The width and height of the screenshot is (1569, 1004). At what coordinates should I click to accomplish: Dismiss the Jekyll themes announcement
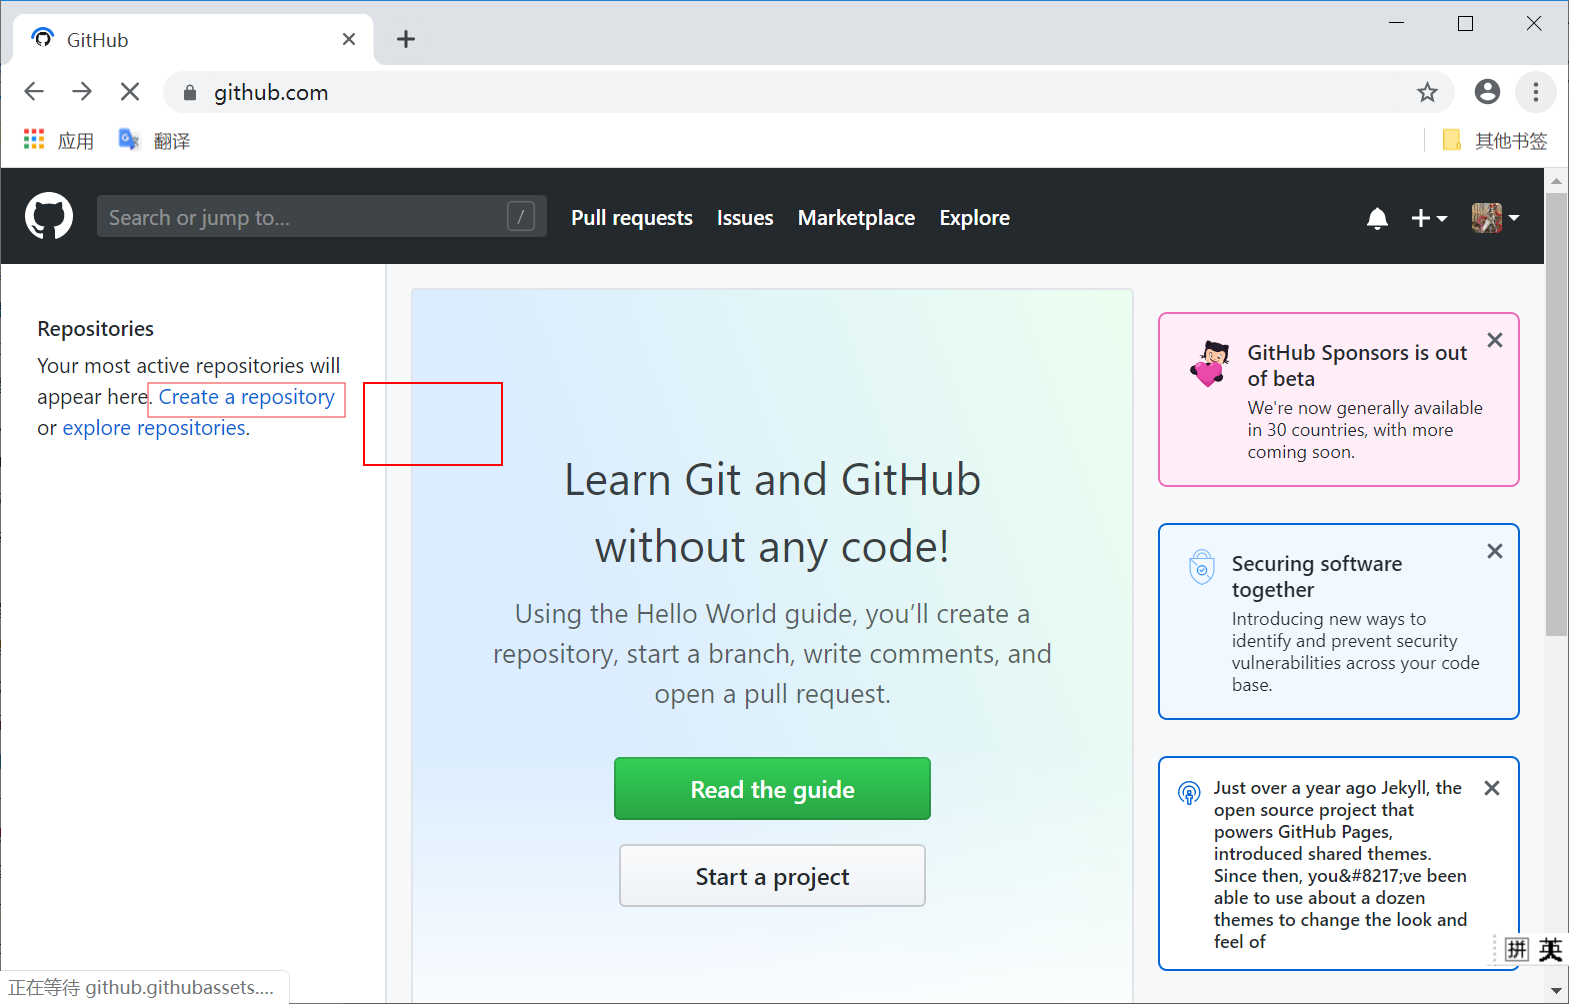pos(1492,788)
